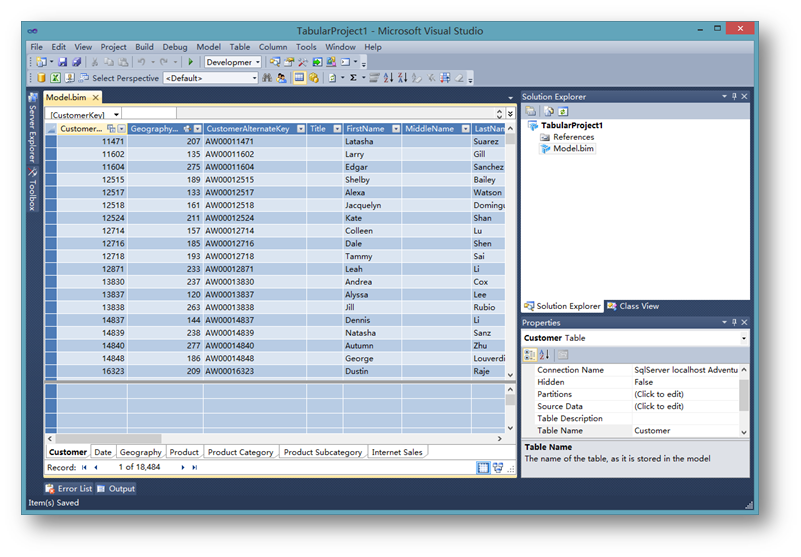The width and height of the screenshot is (801, 557).
Task: Go to the next record button
Action: pos(182,468)
